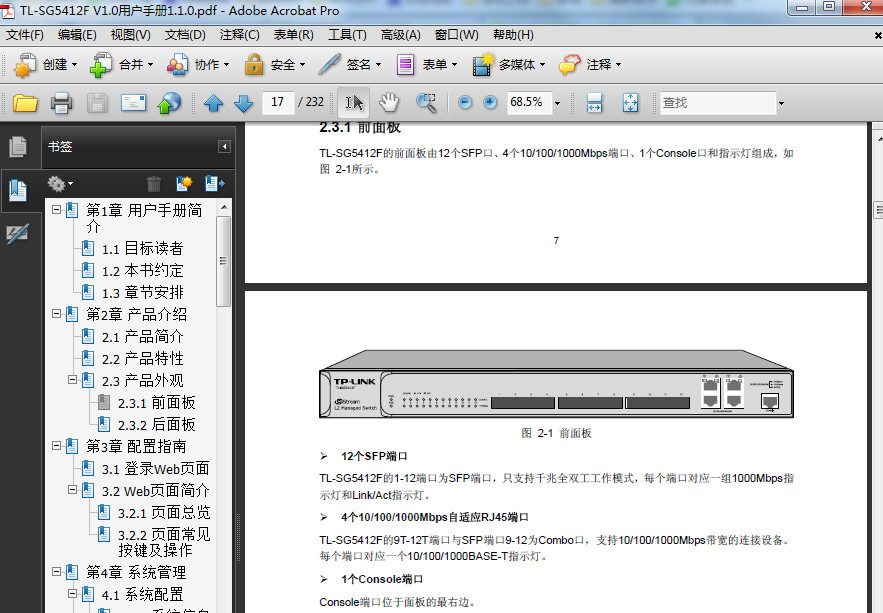Select bookmark 2.2 产品特性

tap(142, 358)
